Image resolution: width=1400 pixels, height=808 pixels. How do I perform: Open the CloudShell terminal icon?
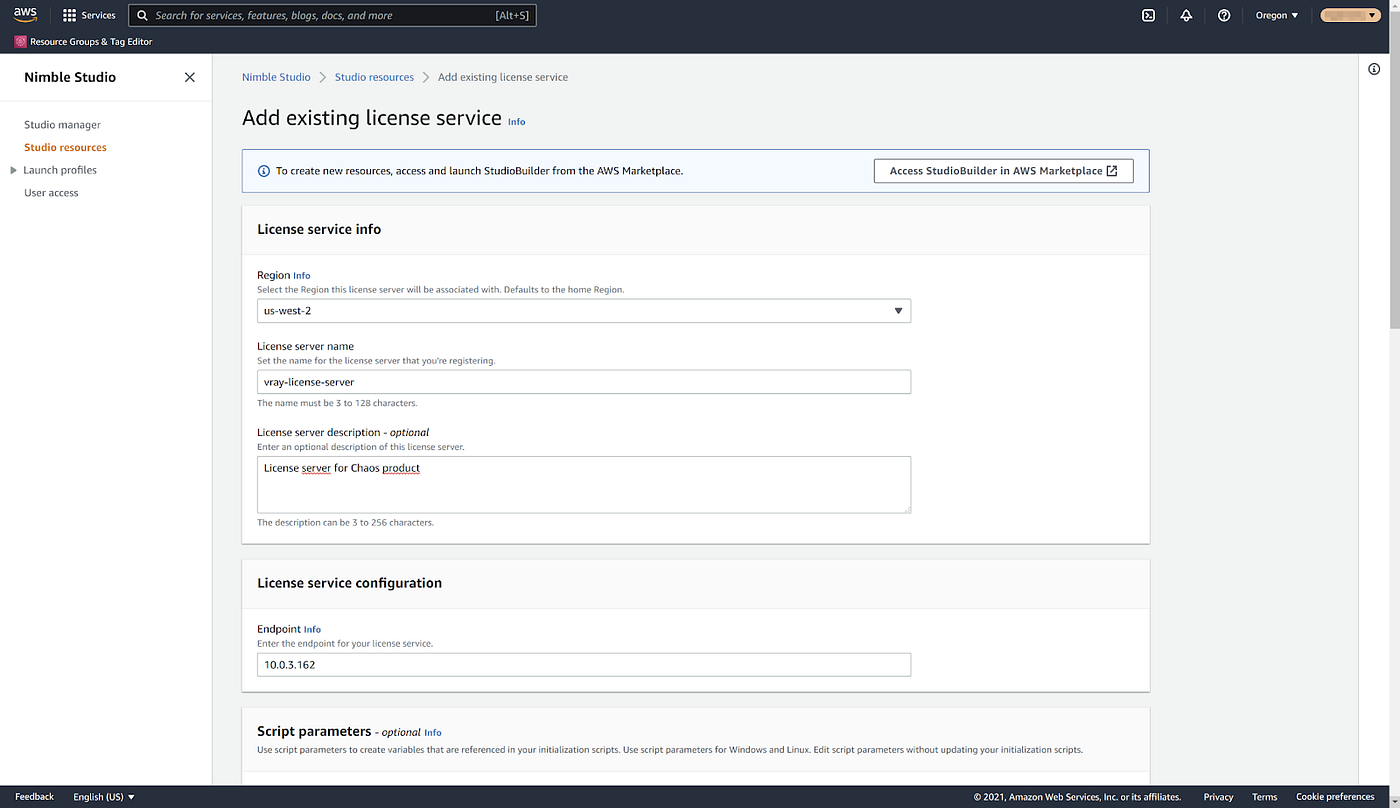coord(1149,15)
